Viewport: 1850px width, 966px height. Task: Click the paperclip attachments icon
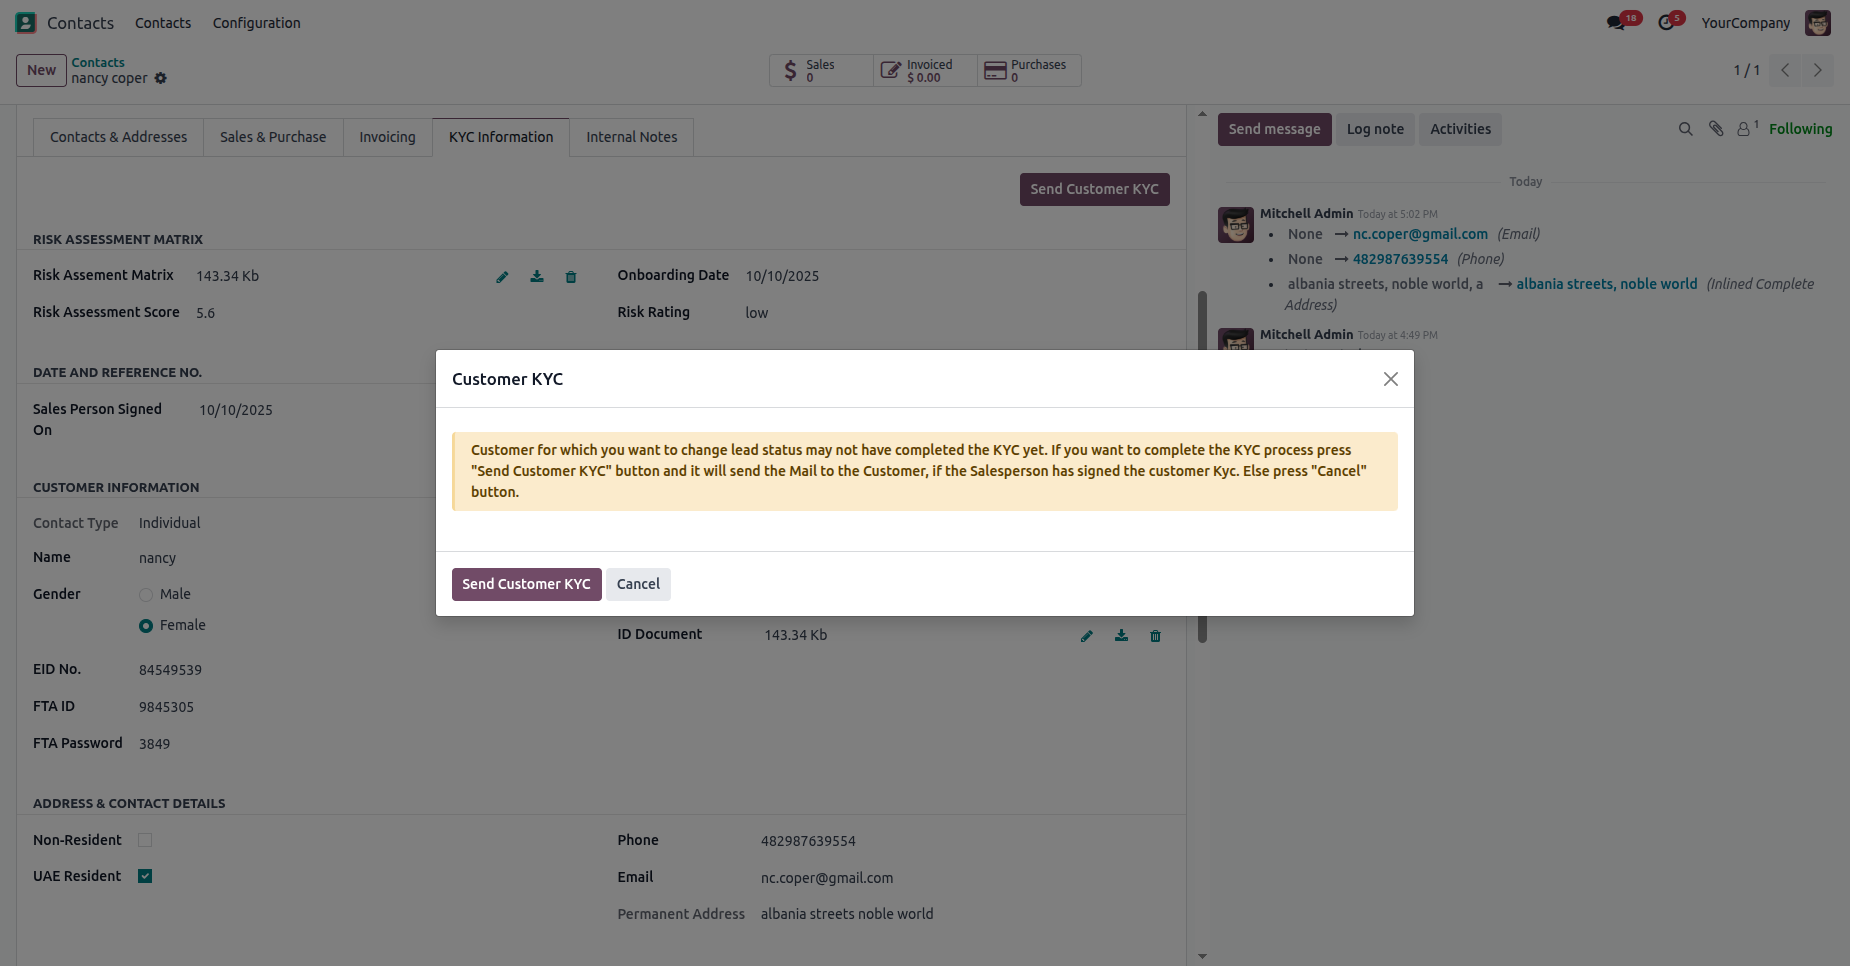click(1716, 129)
